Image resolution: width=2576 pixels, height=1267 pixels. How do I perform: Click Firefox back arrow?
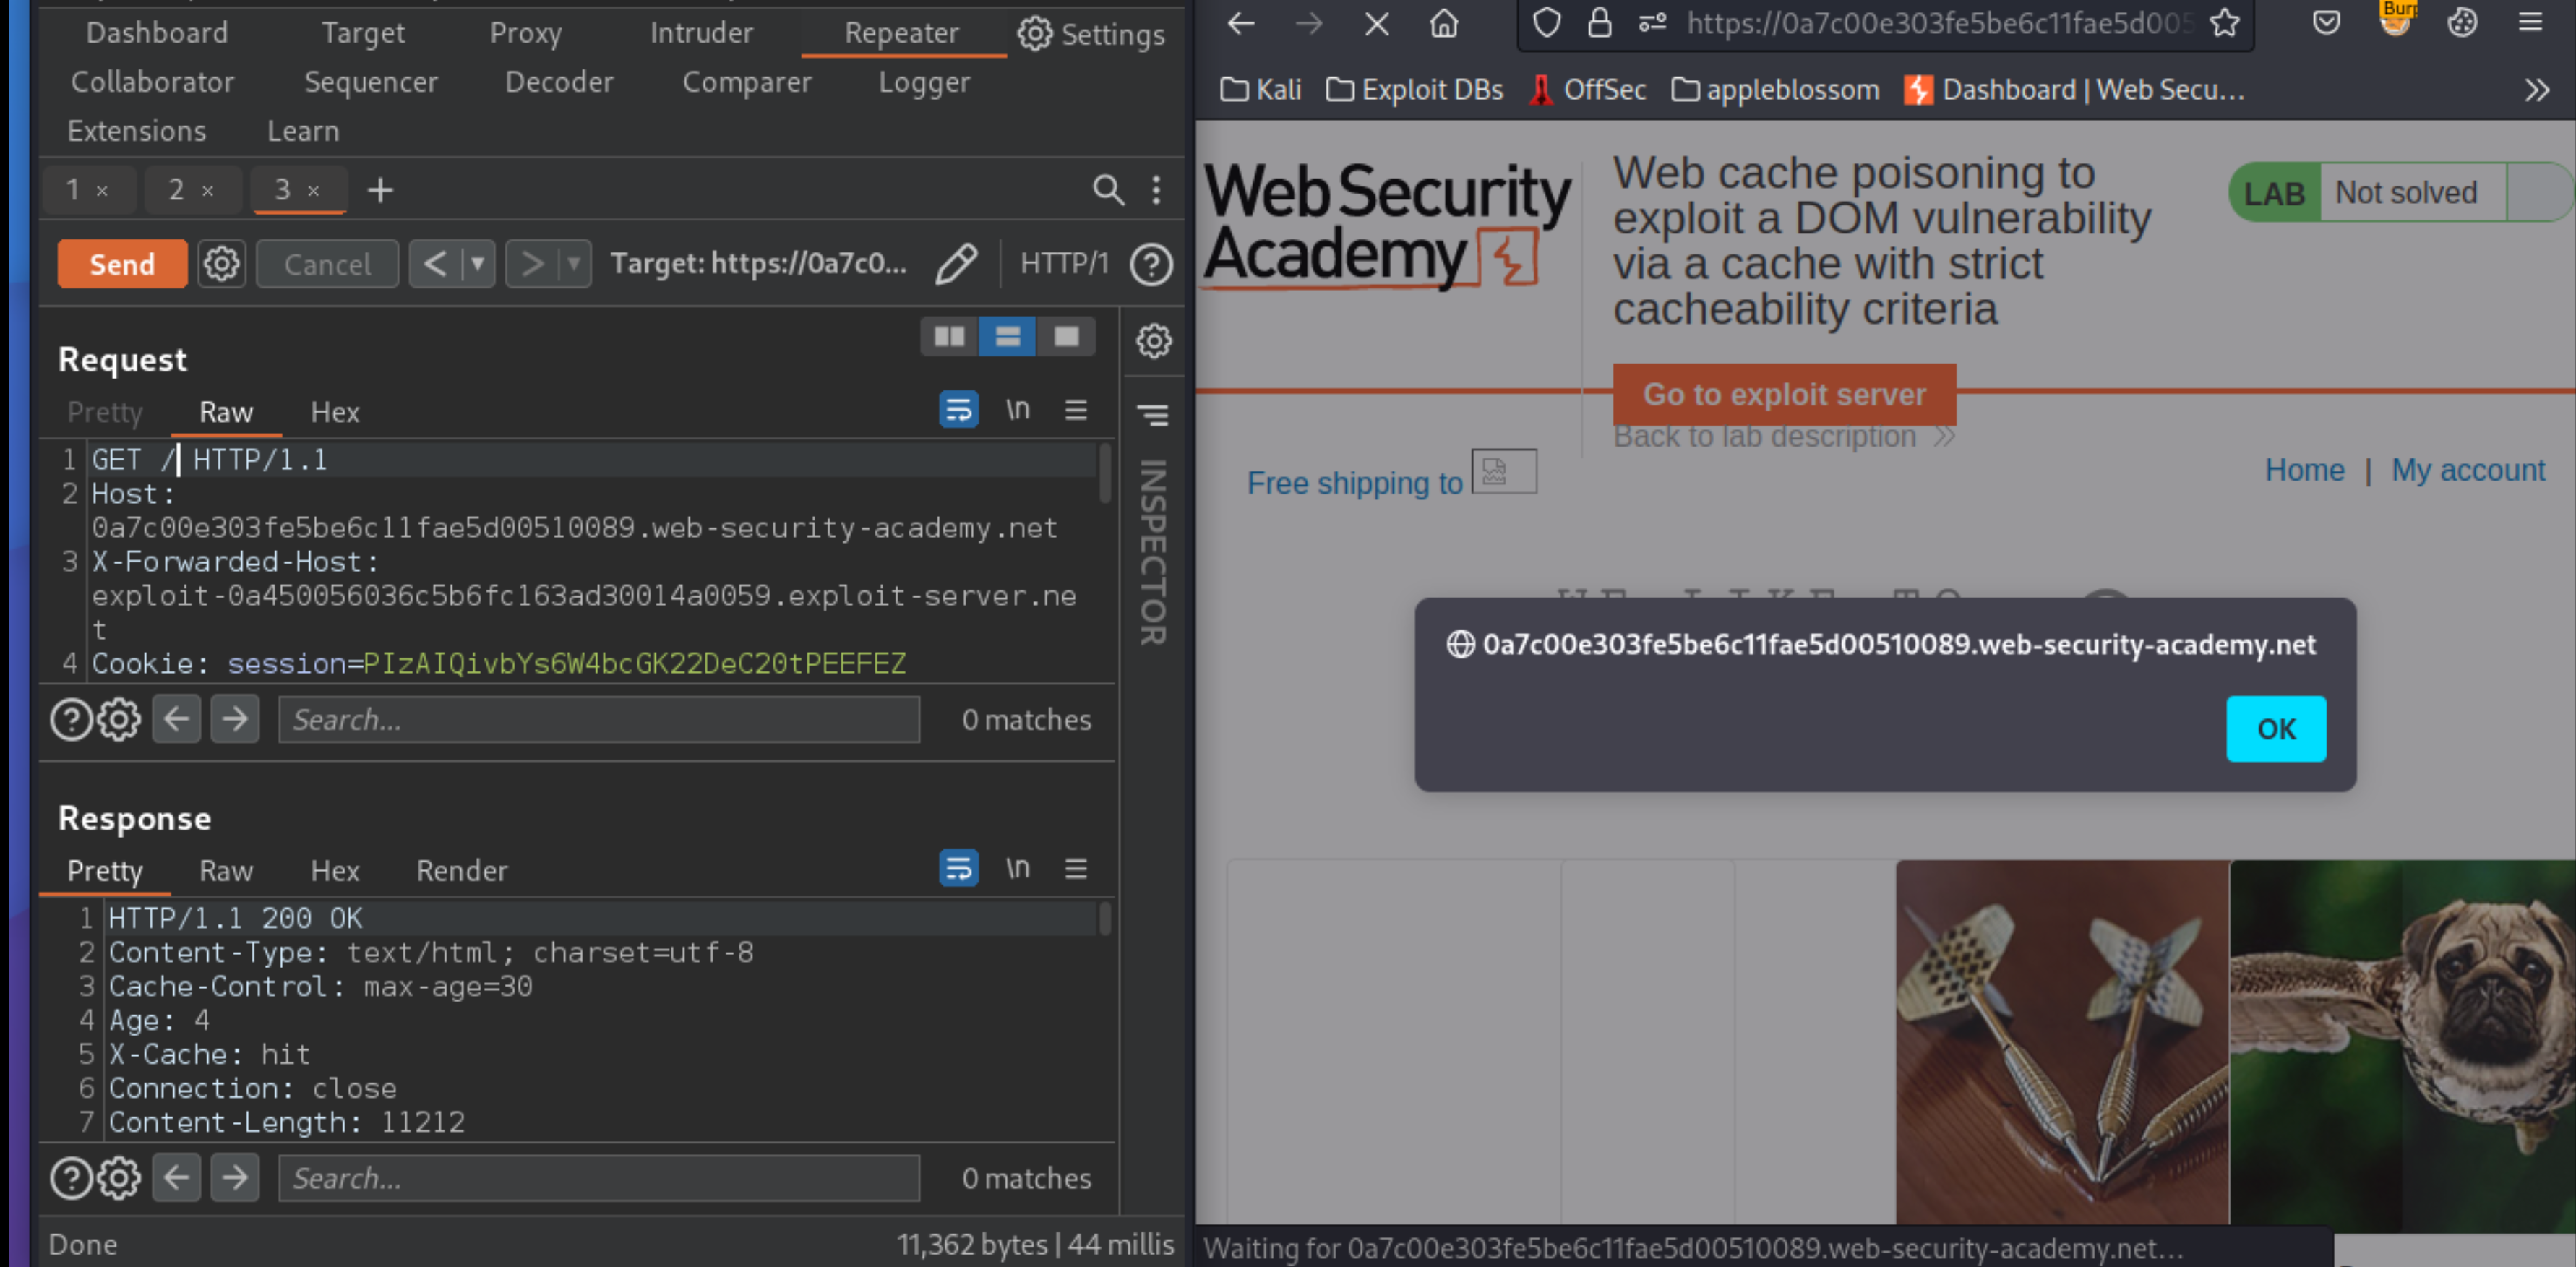click(x=1241, y=24)
